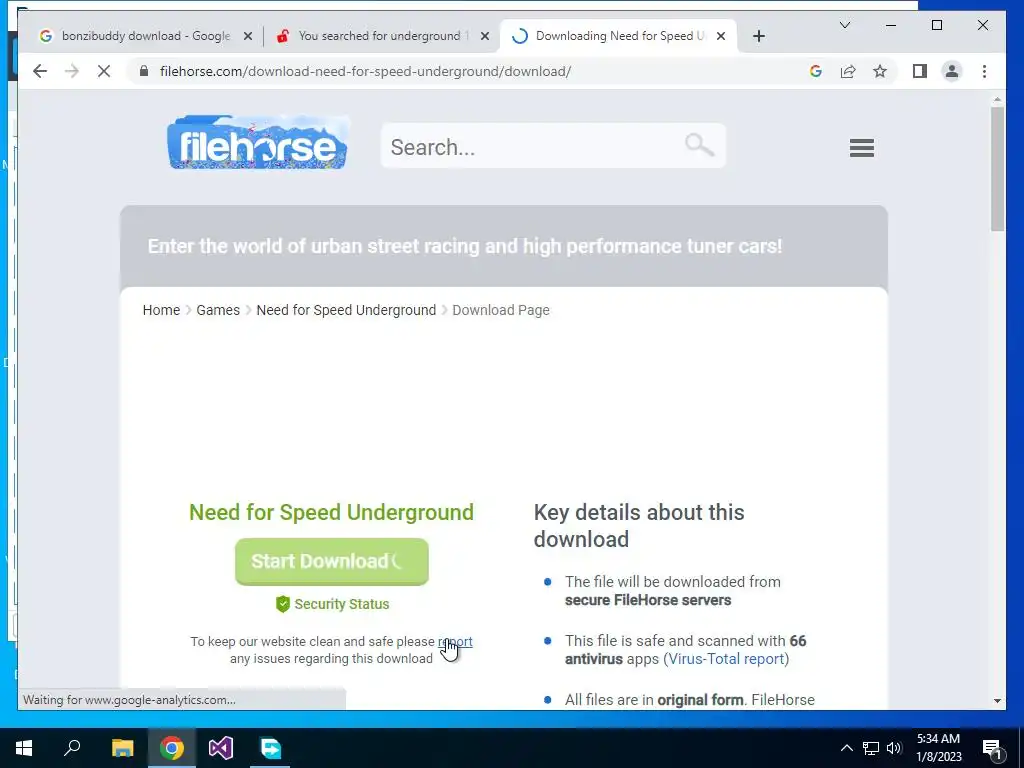This screenshot has width=1024, height=768.
Task: Click the network tray icon
Action: 871,748
